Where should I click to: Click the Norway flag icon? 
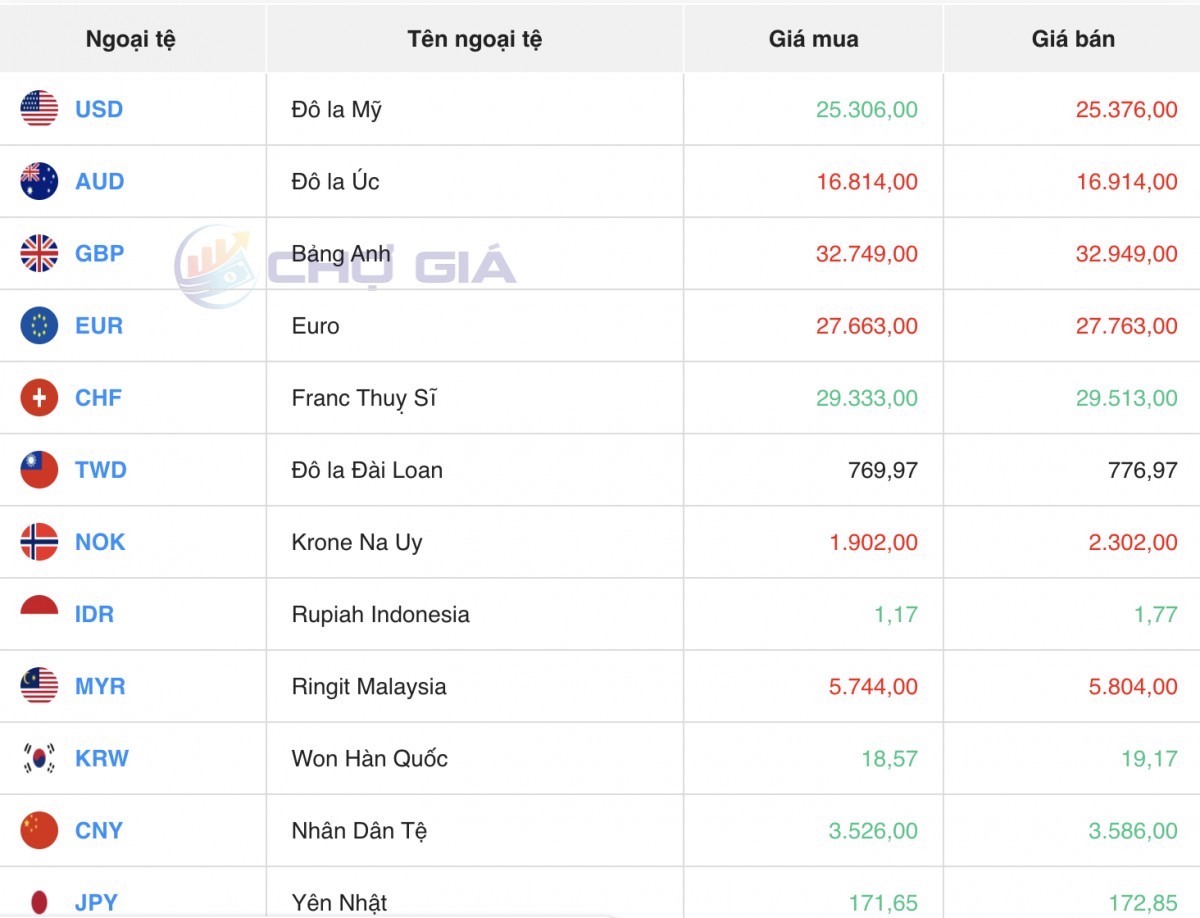click(x=39, y=542)
